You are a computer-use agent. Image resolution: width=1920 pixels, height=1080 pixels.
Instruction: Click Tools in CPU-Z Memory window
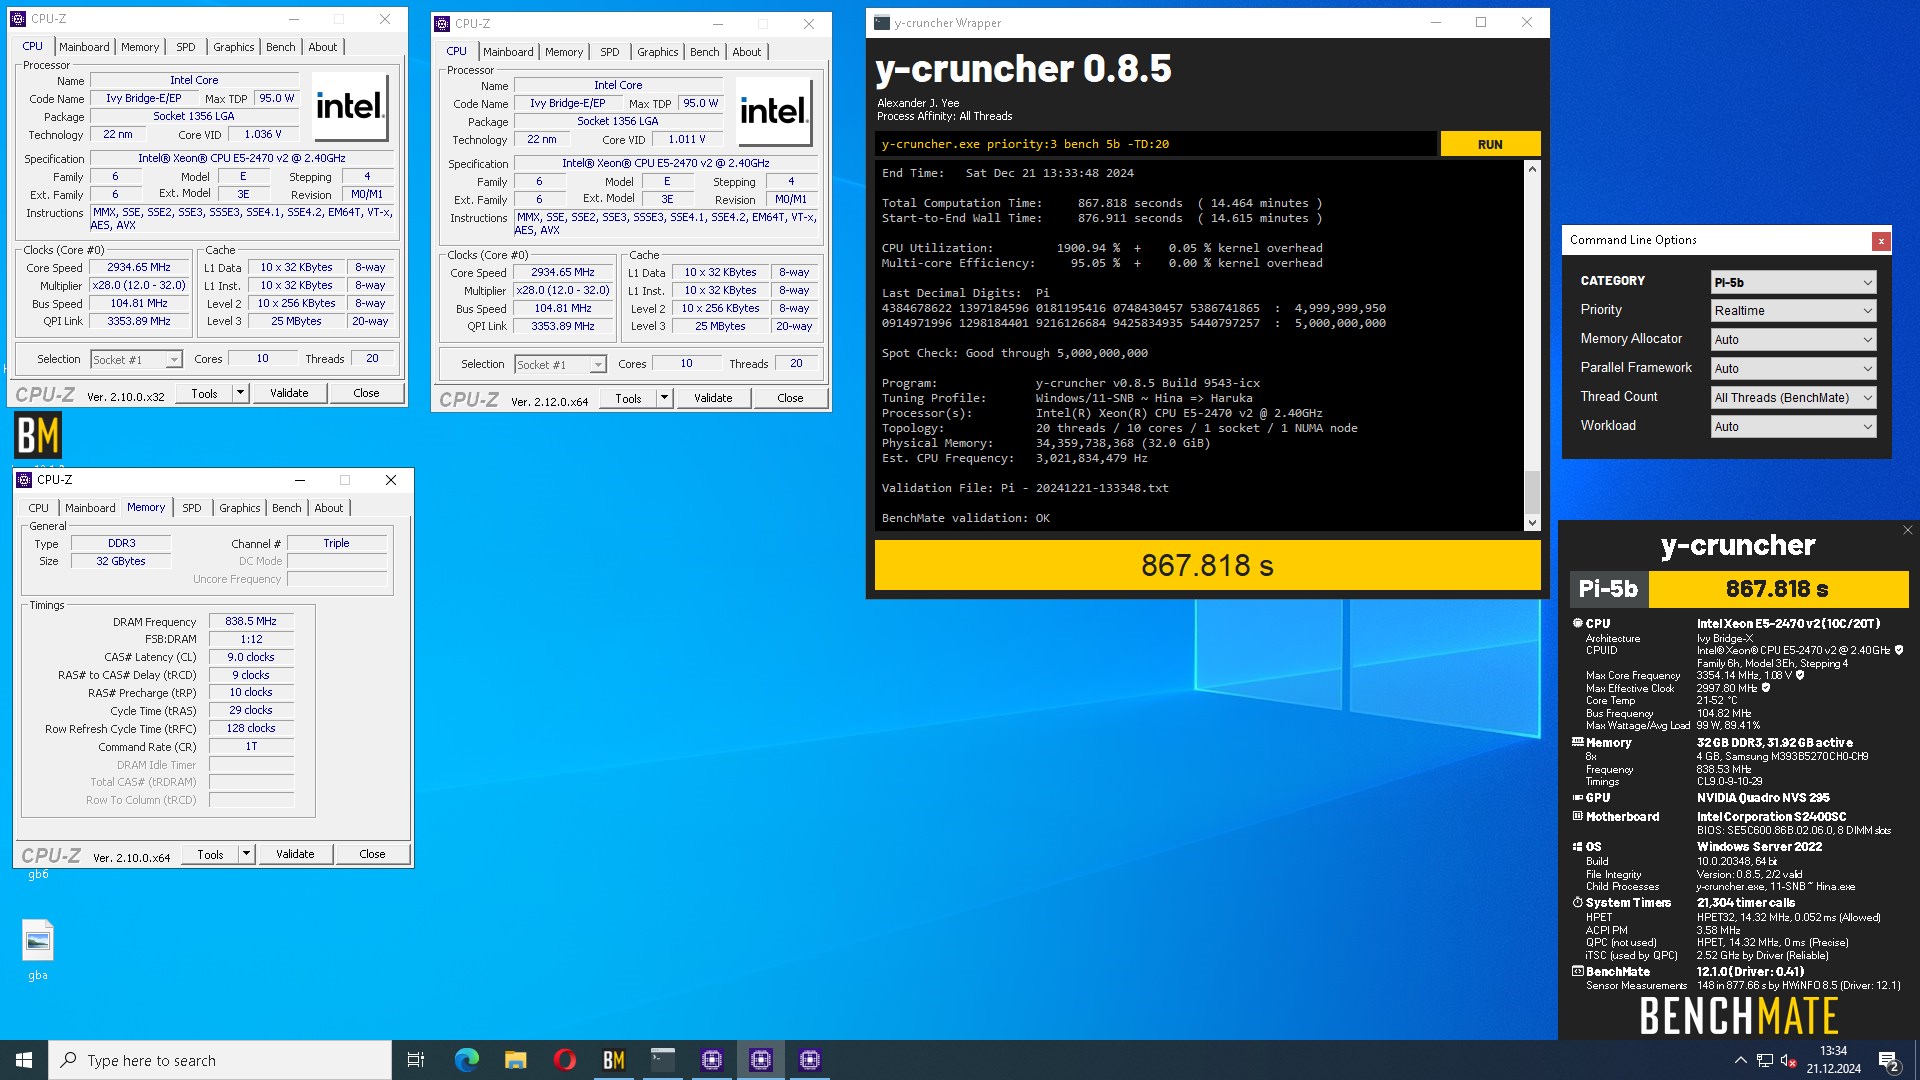(210, 854)
